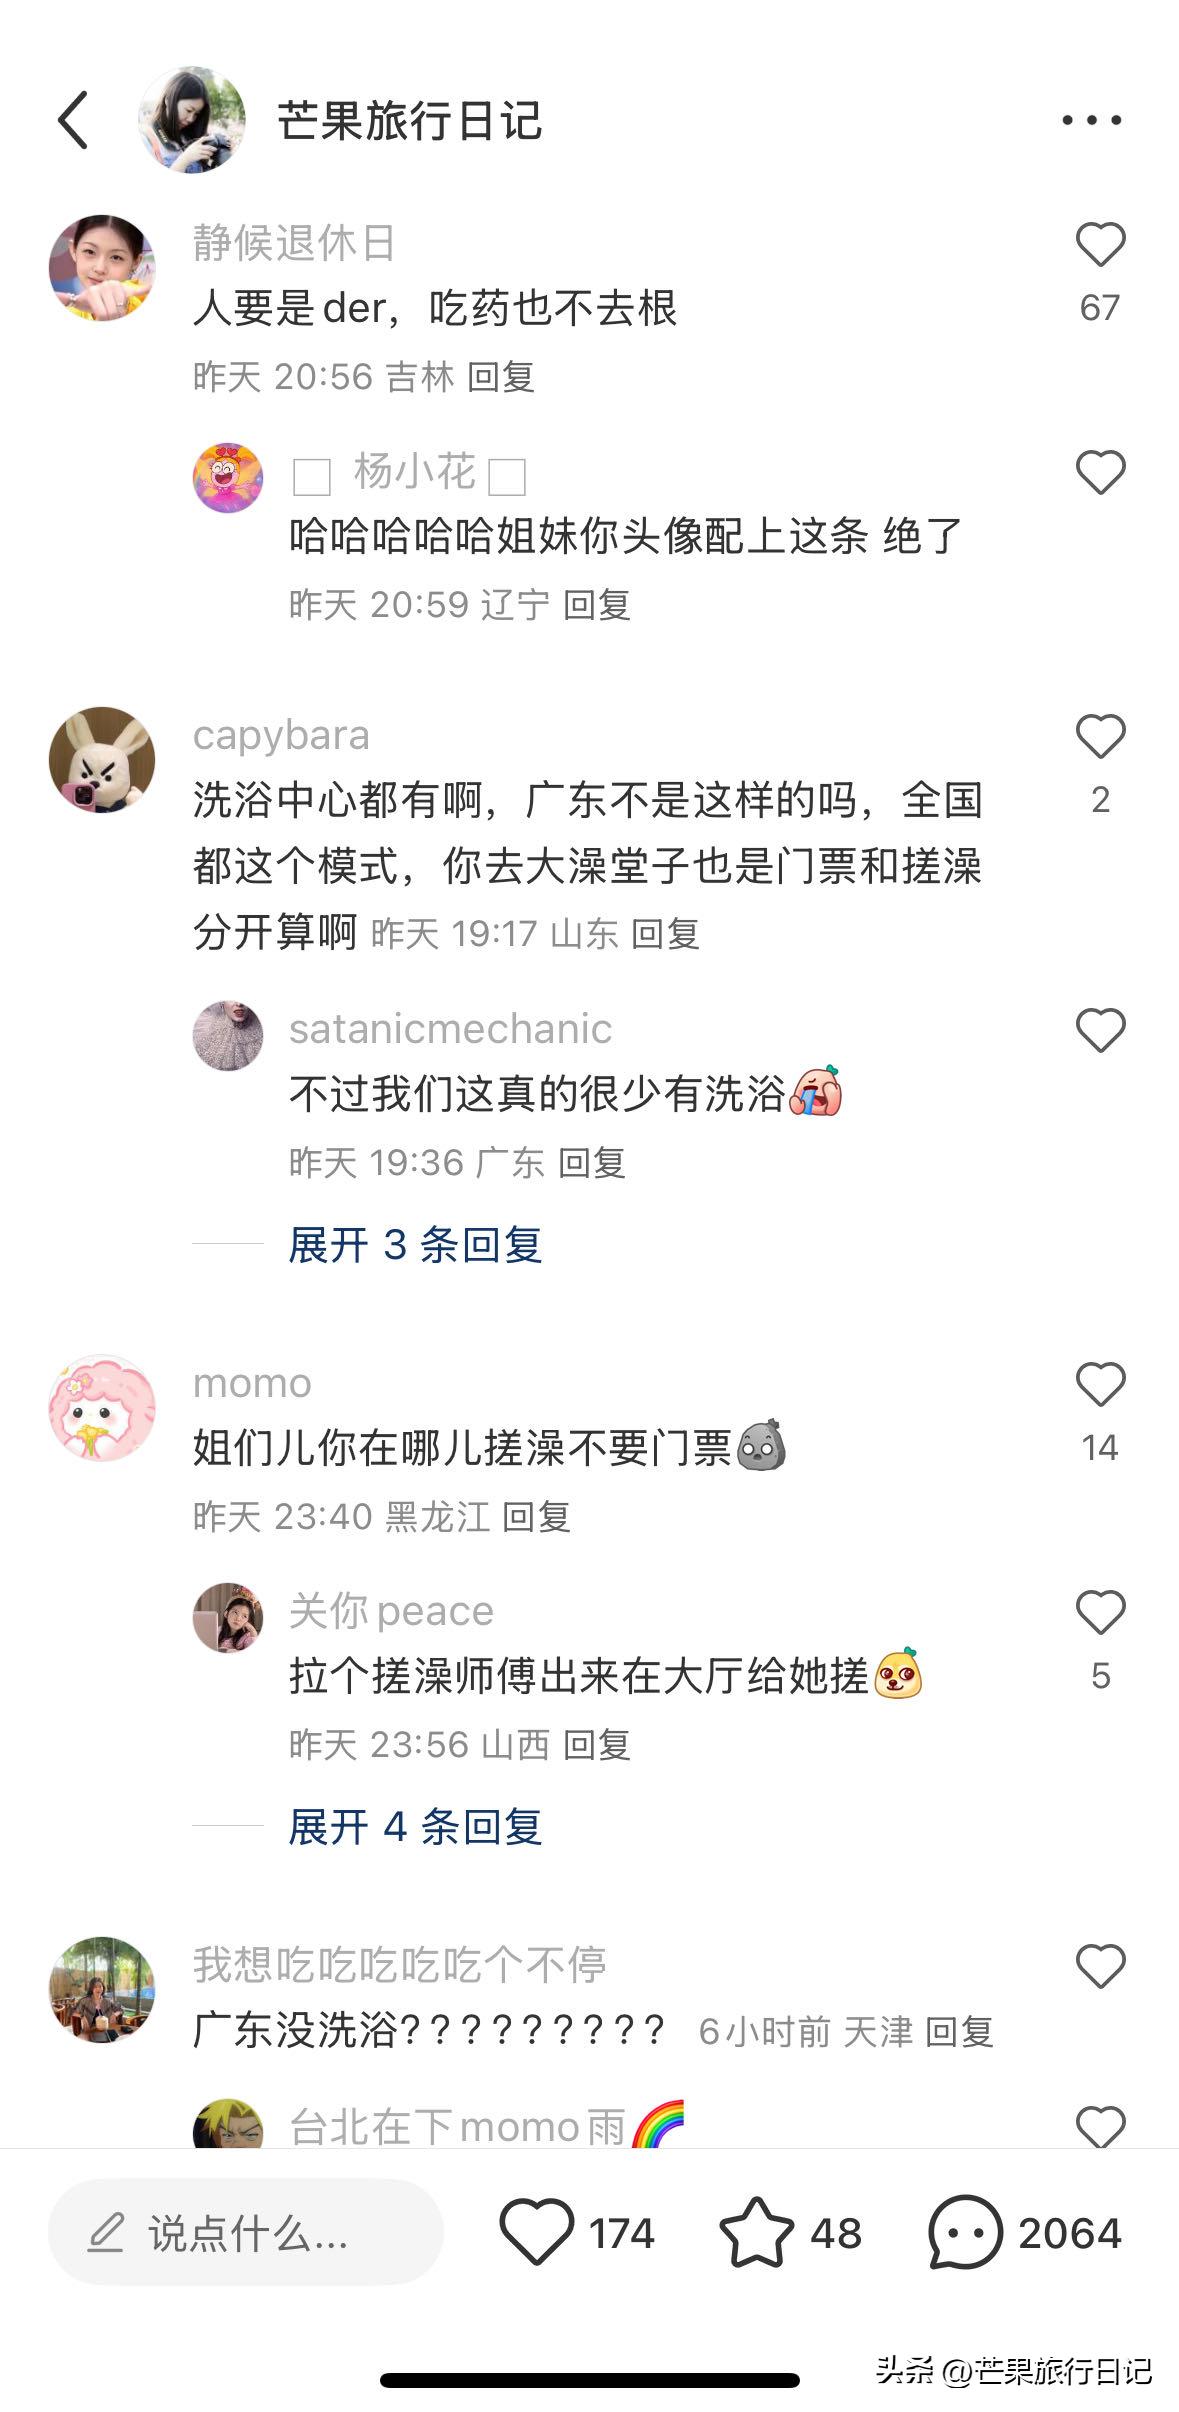Like 静候退休日's comment with 67 likes
Screen dimensions: 1179x2412
1100,244
